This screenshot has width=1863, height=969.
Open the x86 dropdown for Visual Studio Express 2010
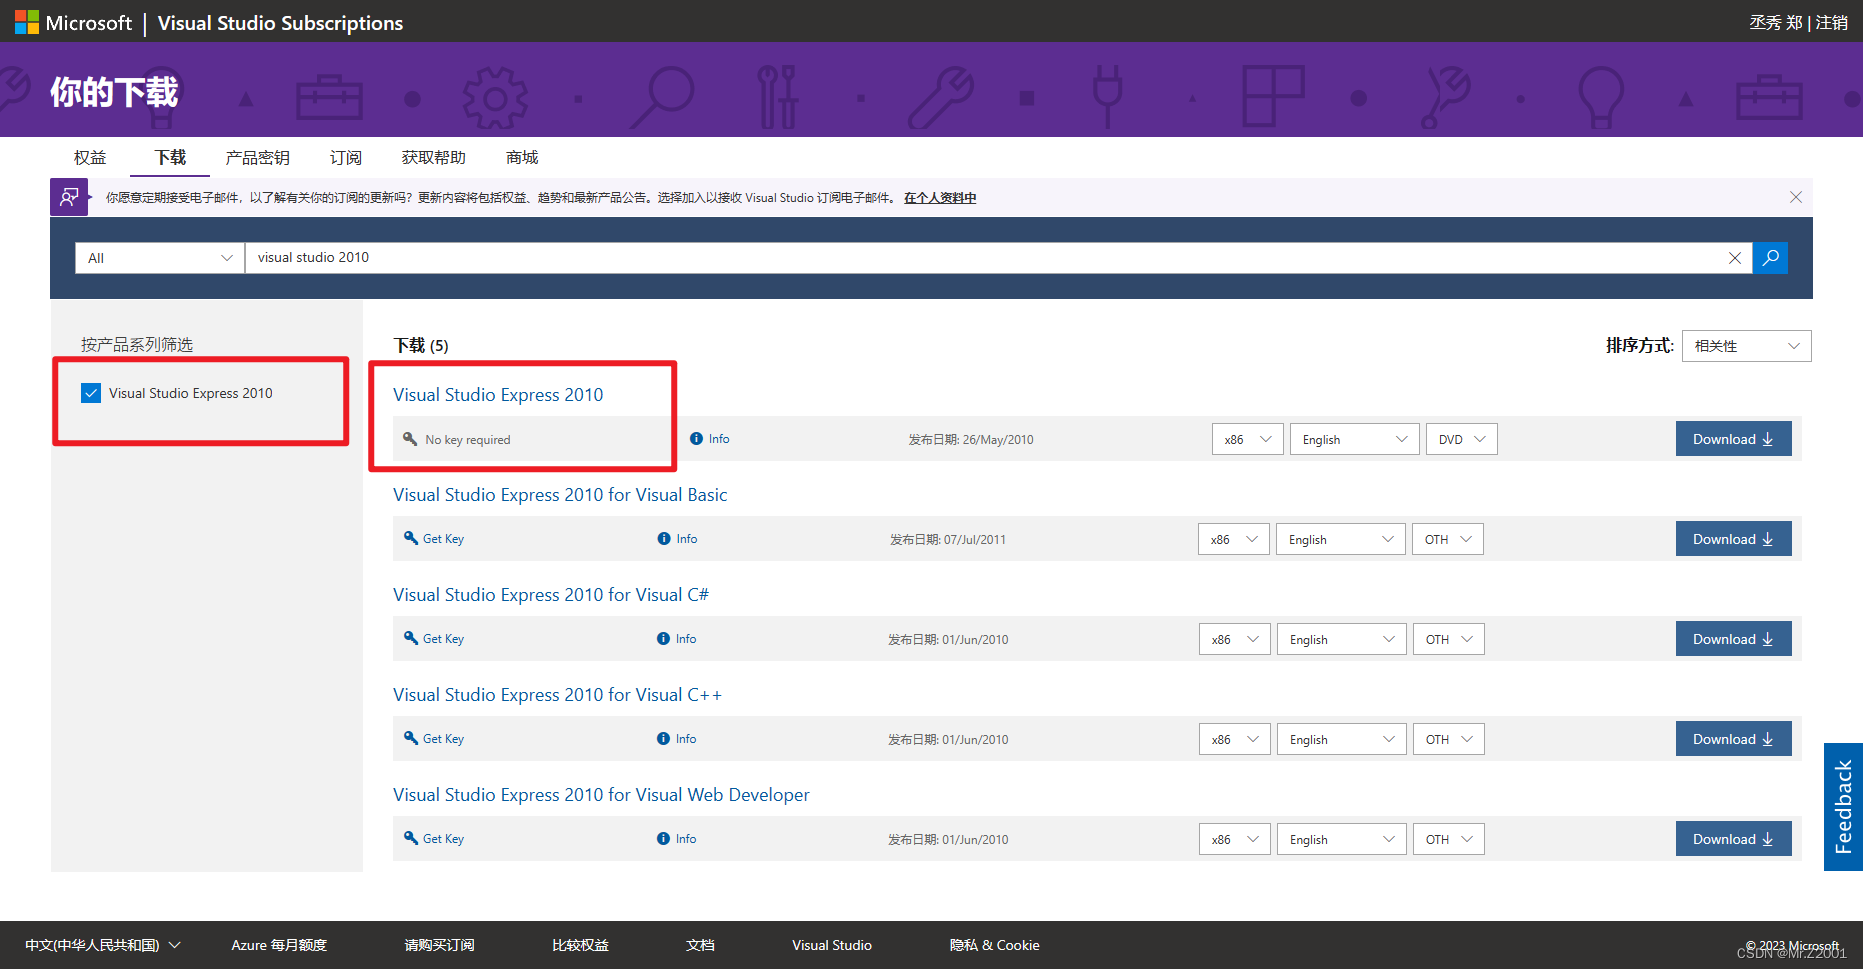[1247, 439]
